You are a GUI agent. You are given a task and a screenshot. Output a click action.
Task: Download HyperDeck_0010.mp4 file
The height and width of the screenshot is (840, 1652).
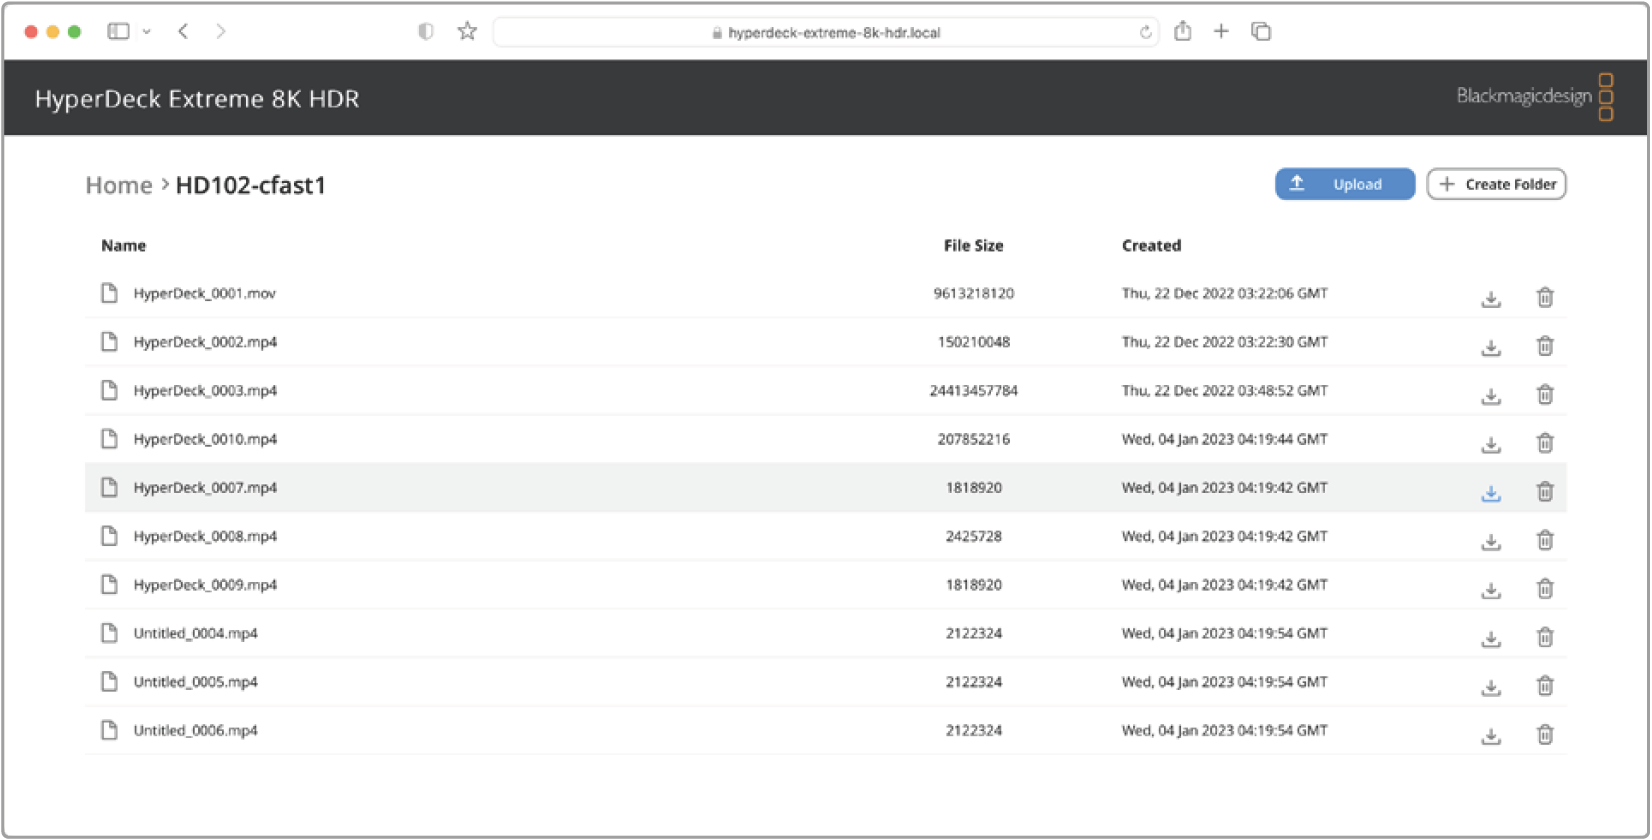tap(1491, 444)
